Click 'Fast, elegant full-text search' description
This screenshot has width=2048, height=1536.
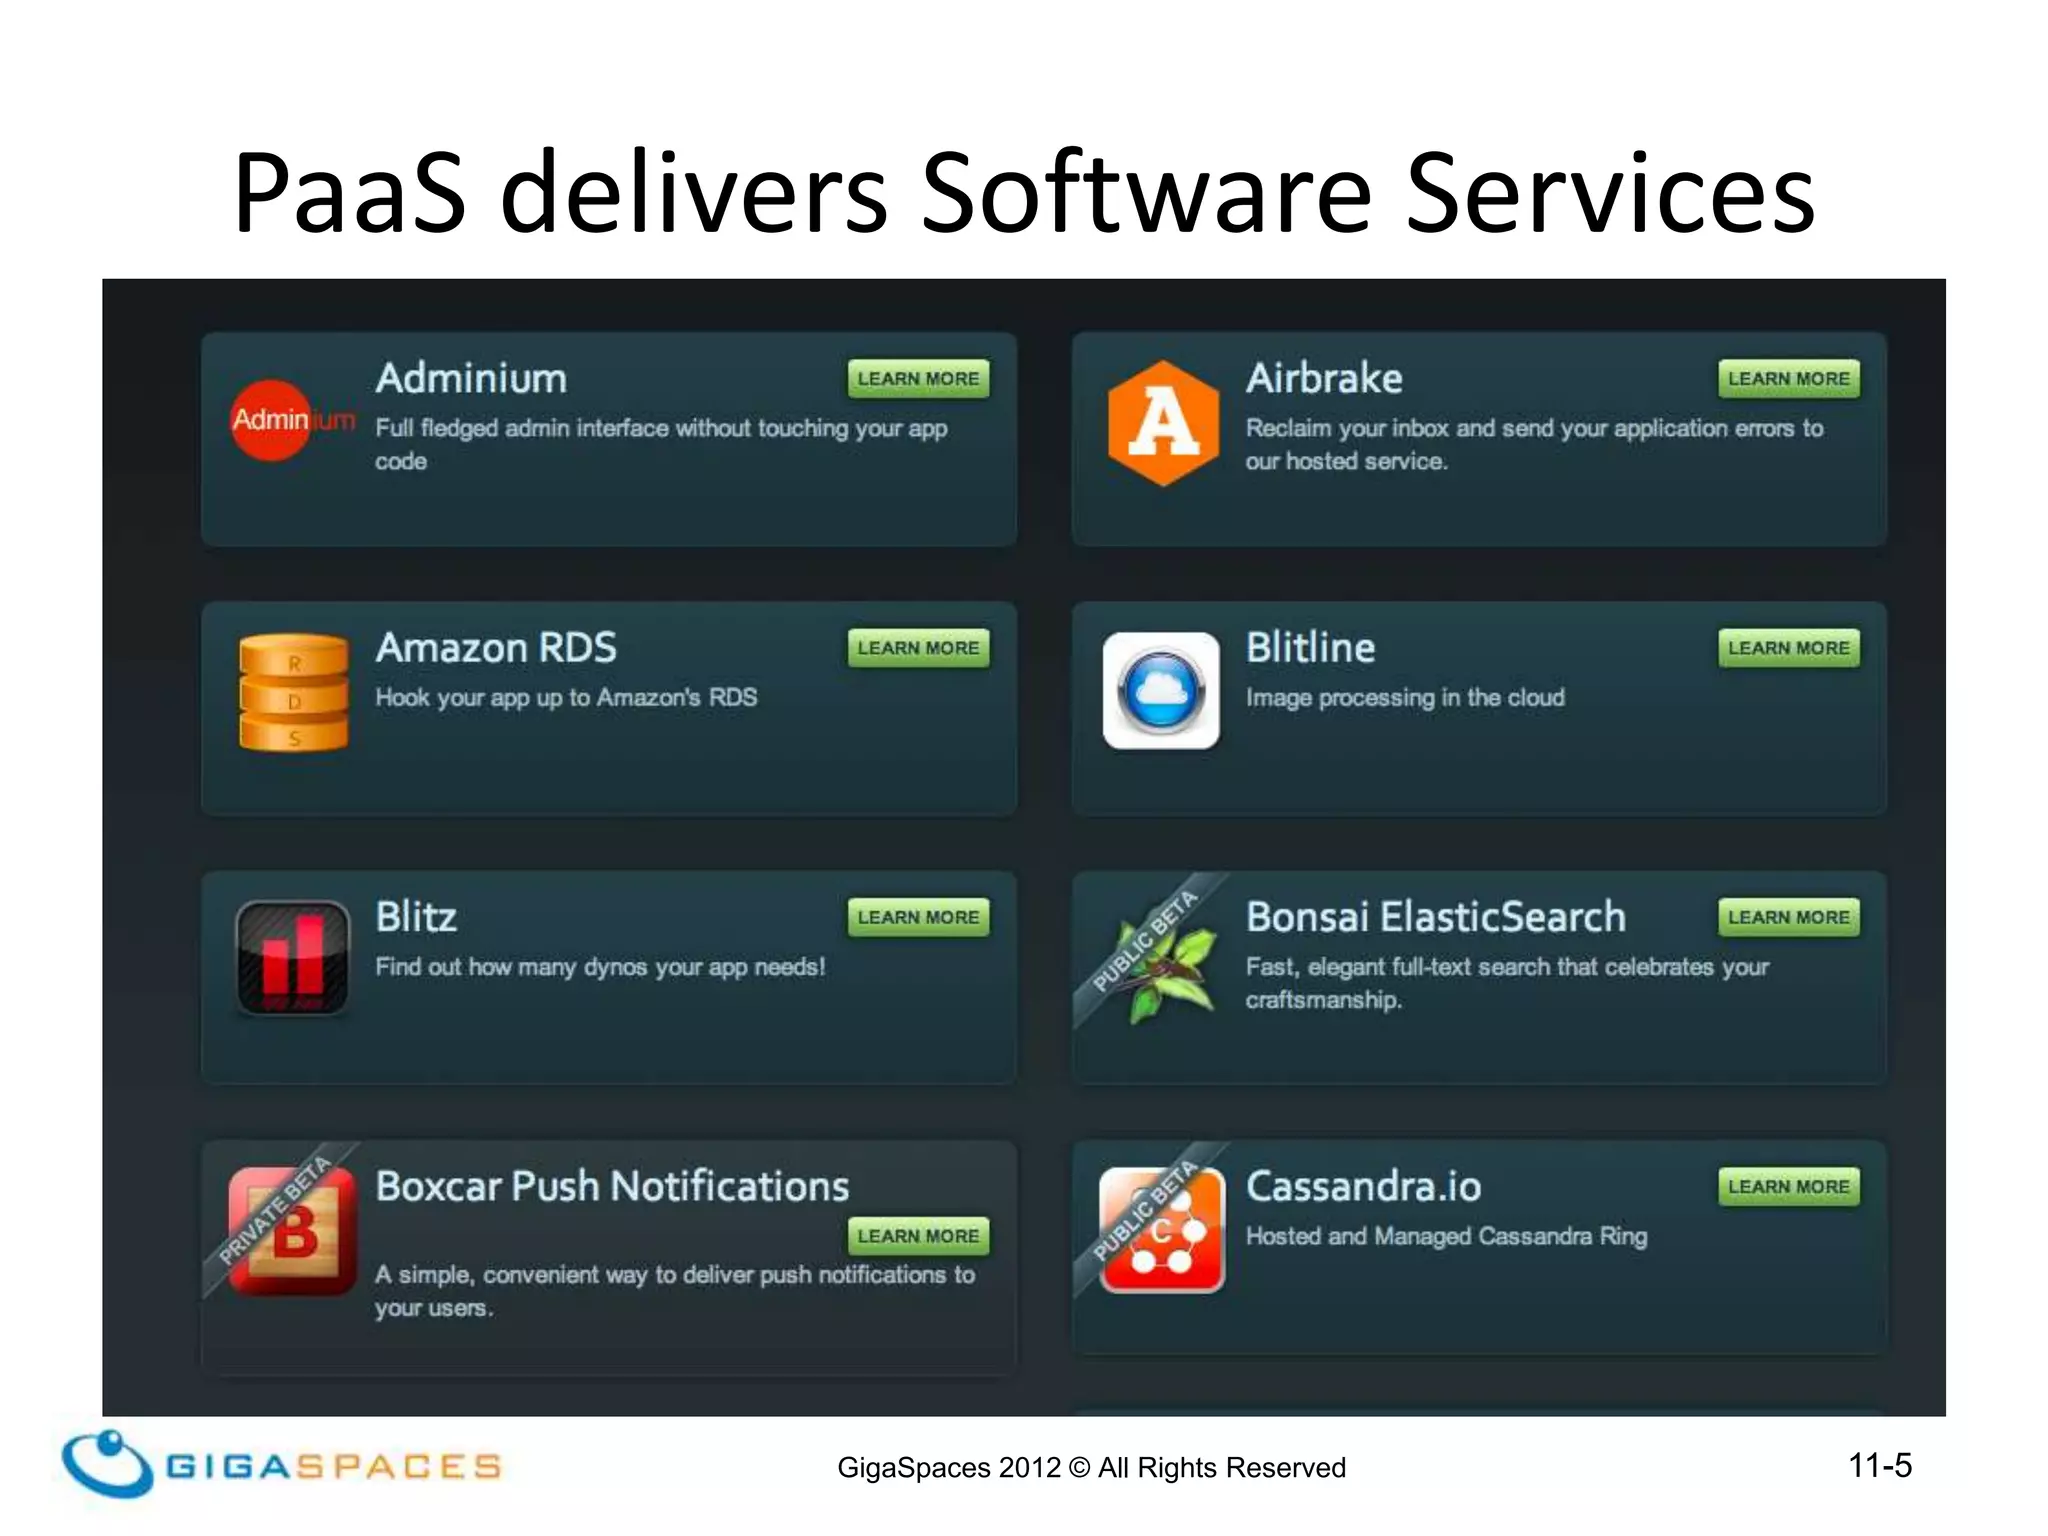coord(1507,983)
